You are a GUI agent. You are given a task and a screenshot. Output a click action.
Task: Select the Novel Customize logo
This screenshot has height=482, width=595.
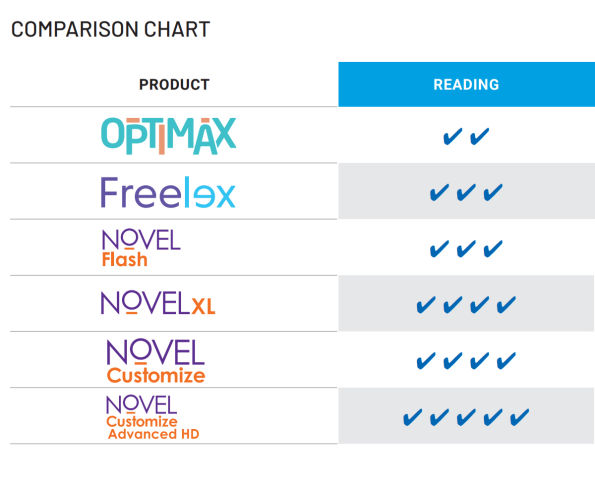[x=156, y=361]
